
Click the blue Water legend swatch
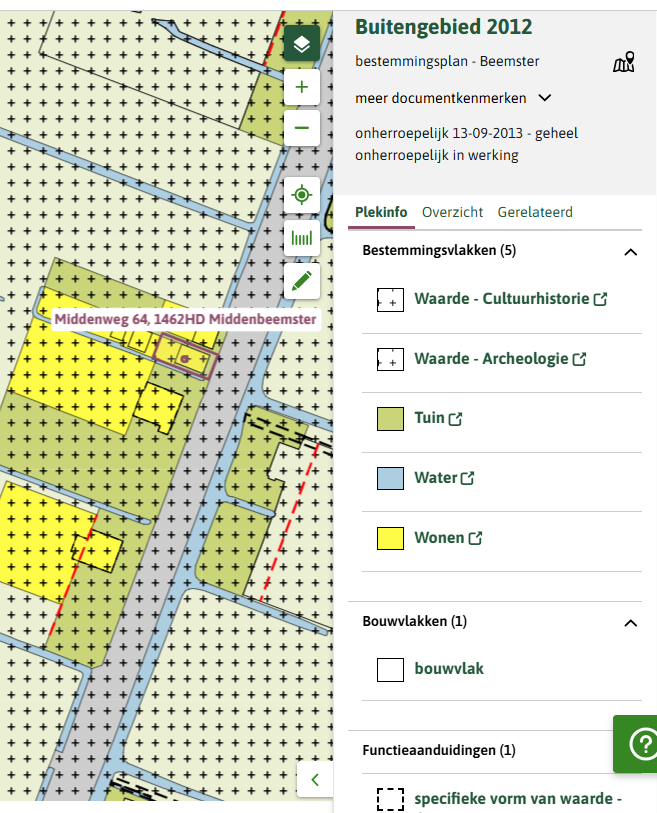(390, 478)
